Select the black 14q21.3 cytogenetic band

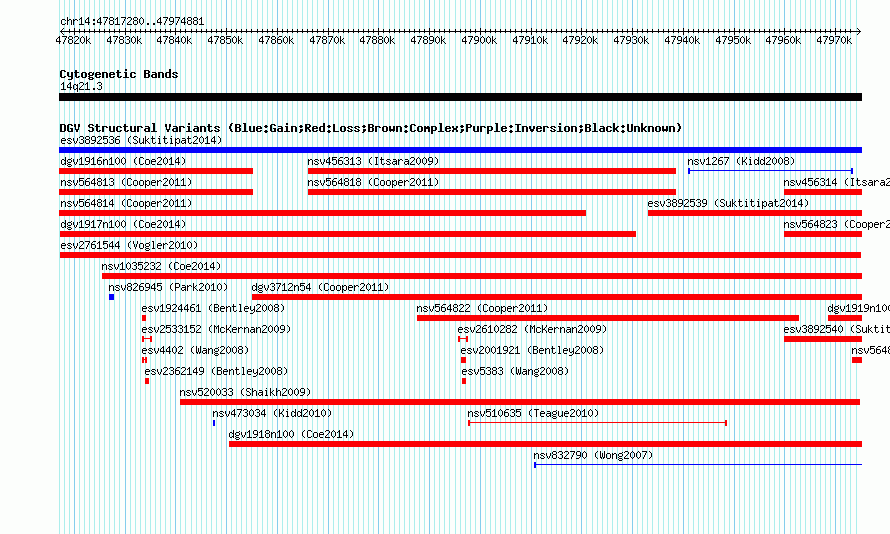460,97
